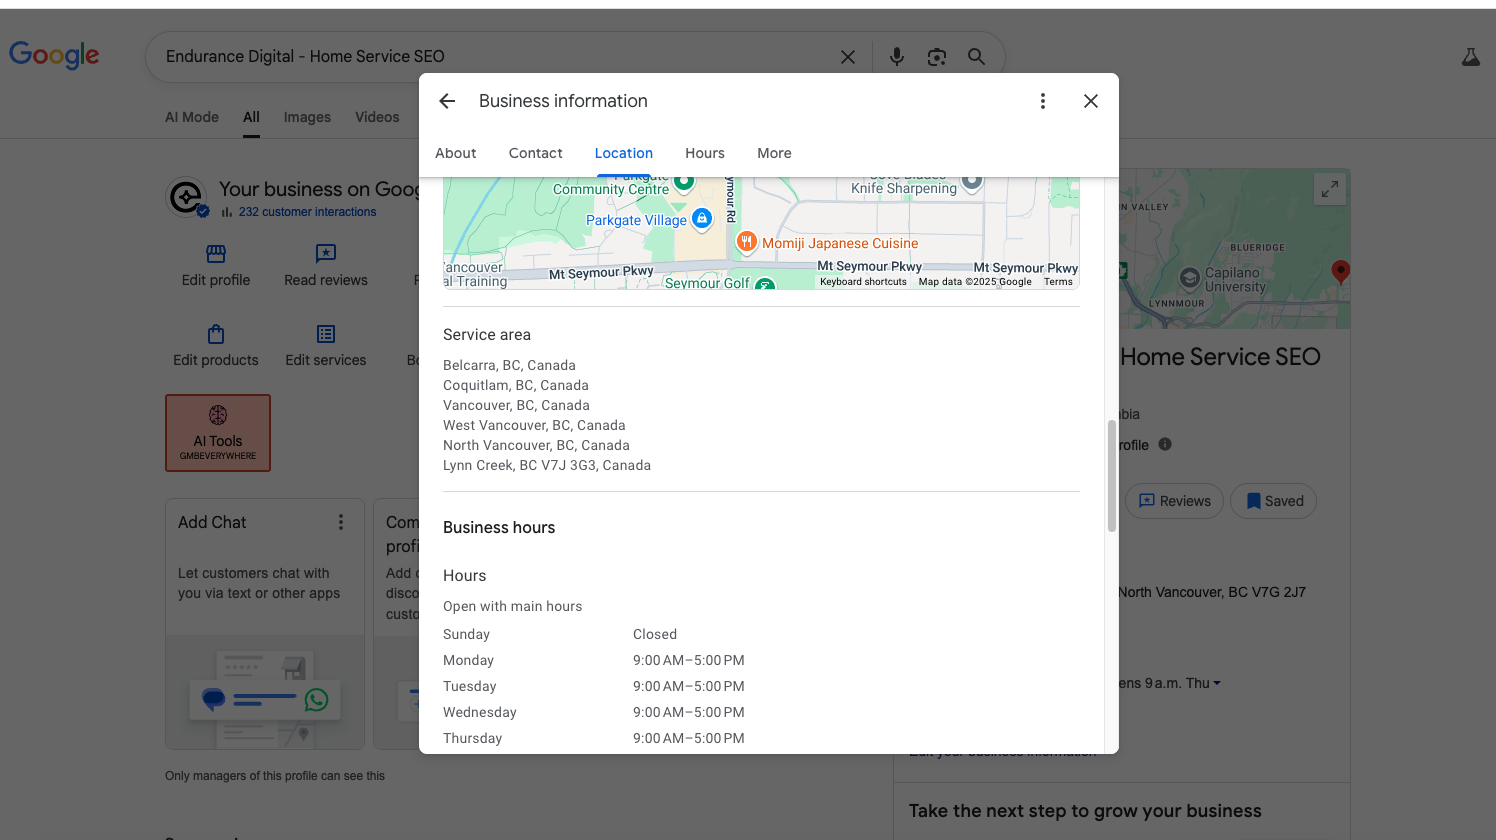The width and height of the screenshot is (1496, 840).
Task: Click the Edit services list icon
Action: click(326, 334)
